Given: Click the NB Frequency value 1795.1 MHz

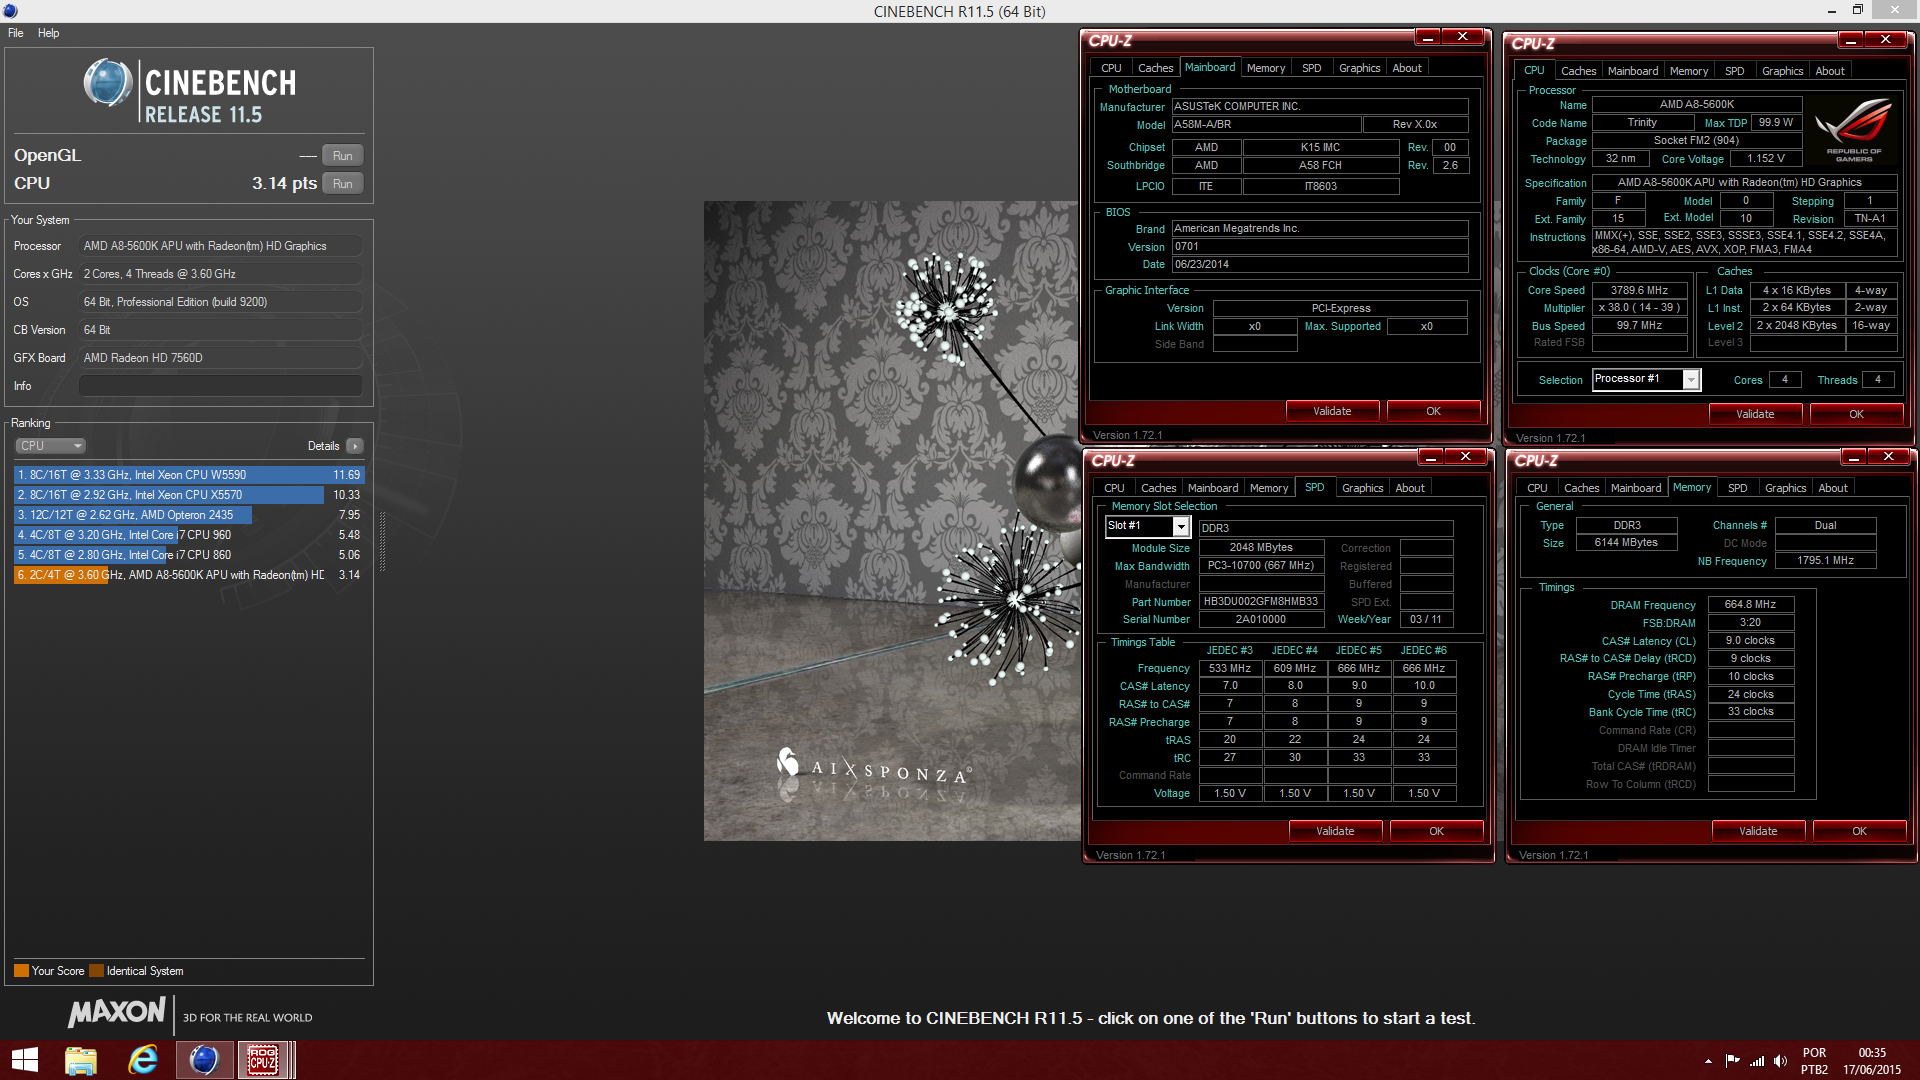Looking at the screenshot, I should click(x=1825, y=561).
